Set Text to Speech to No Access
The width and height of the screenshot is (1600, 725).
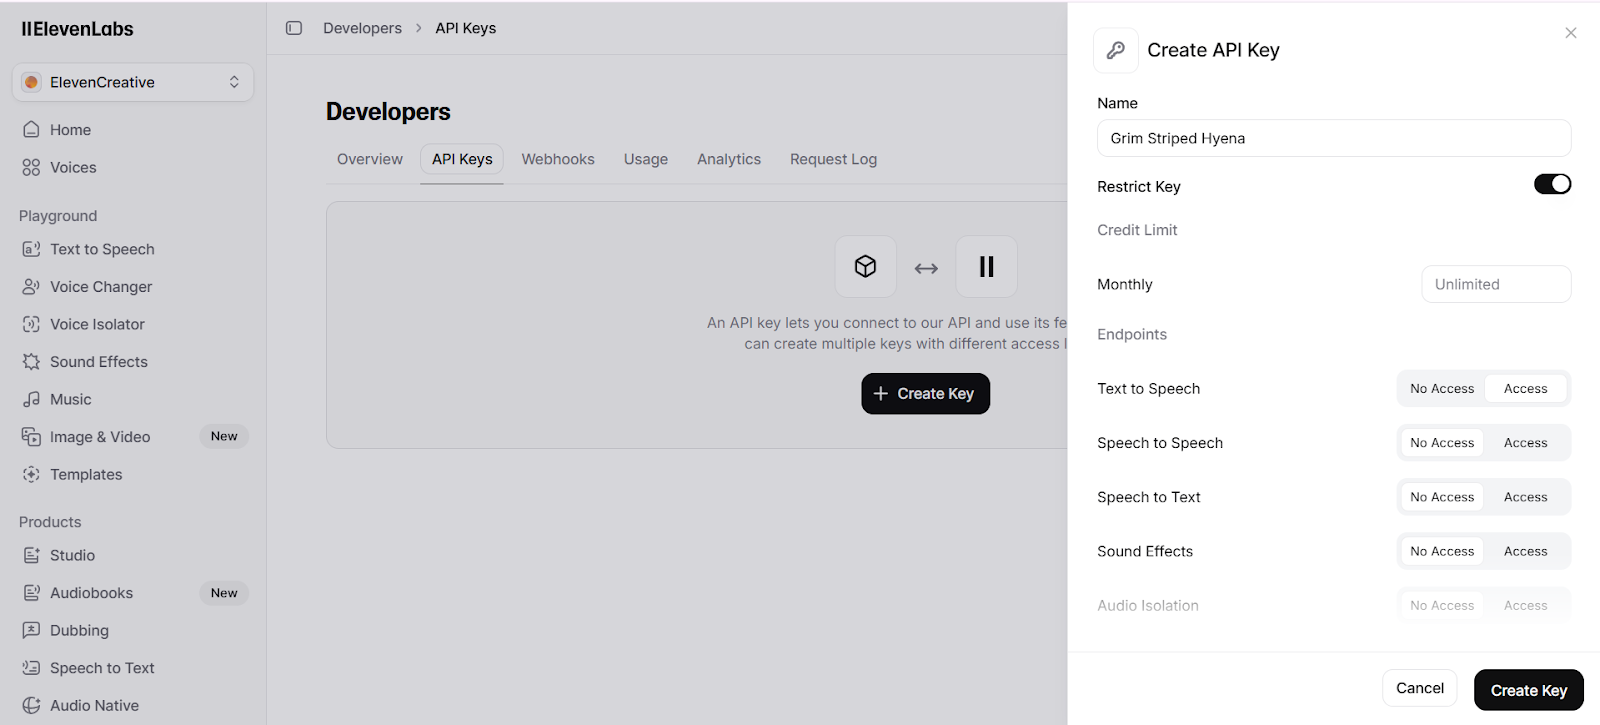point(1441,389)
